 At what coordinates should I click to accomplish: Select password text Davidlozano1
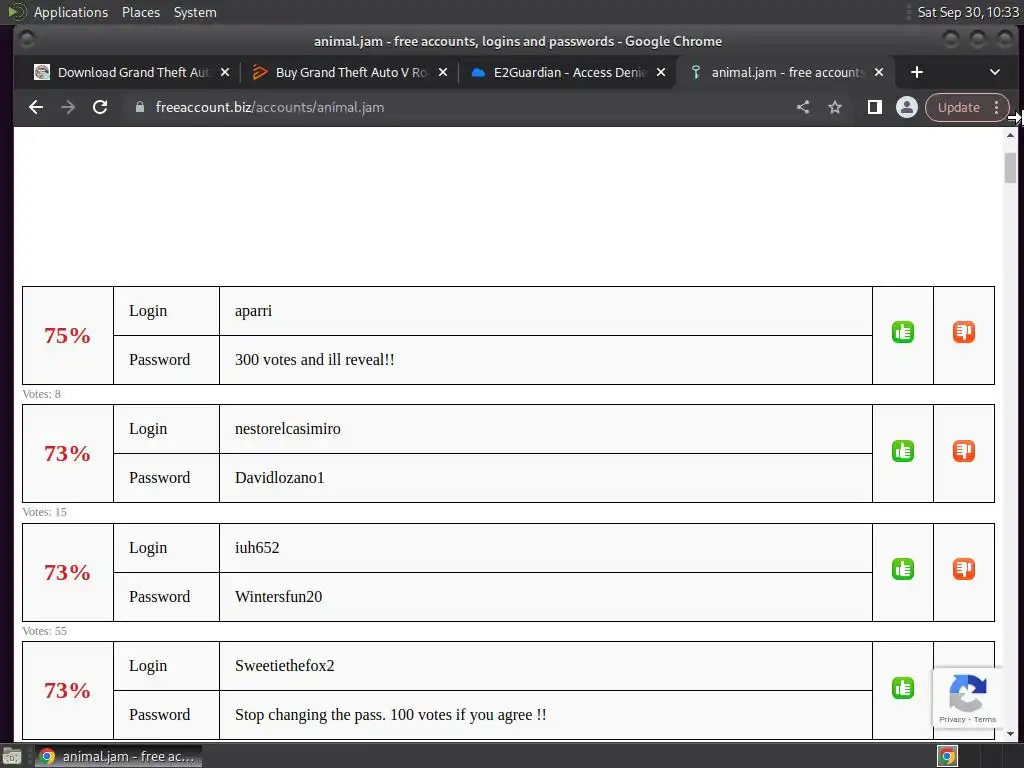point(280,477)
